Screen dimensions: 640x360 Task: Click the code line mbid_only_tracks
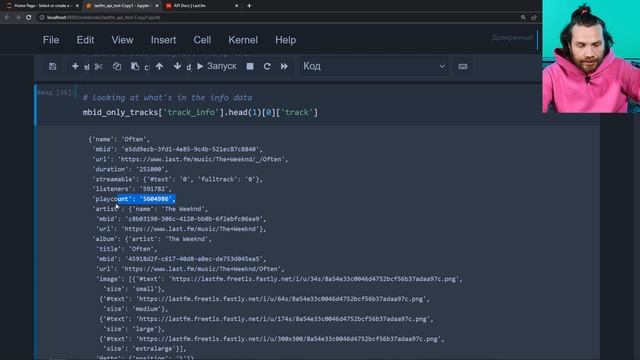pos(200,112)
